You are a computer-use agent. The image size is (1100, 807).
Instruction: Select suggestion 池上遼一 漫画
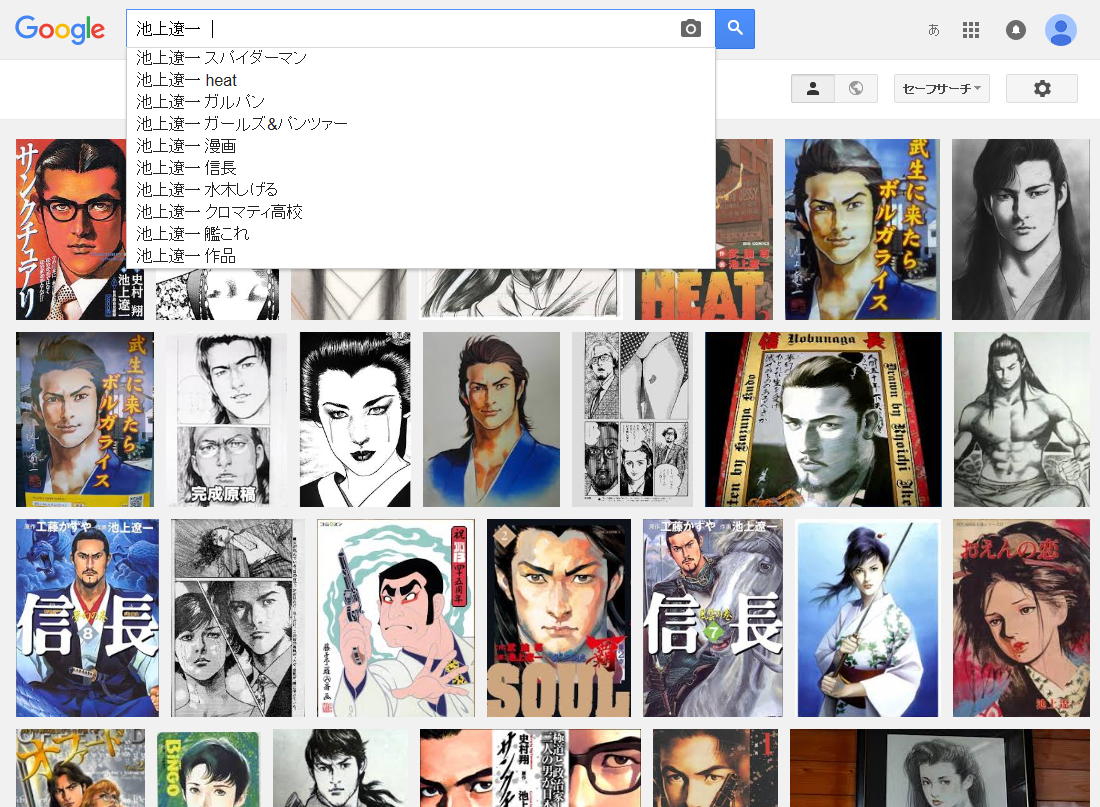point(421,146)
